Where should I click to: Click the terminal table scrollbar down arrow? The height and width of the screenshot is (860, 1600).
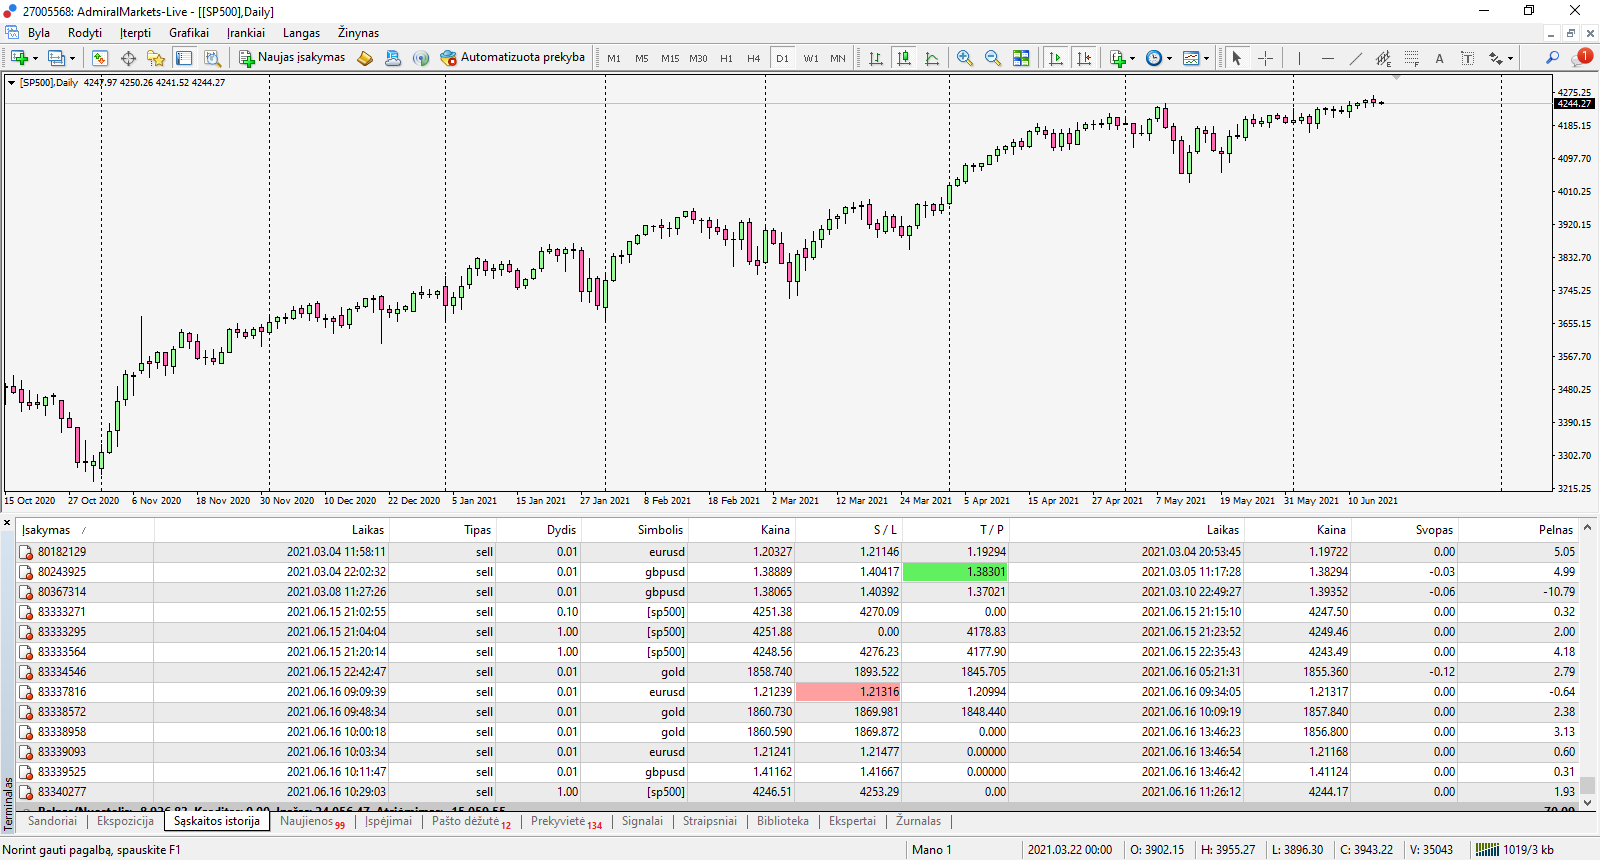(1588, 802)
